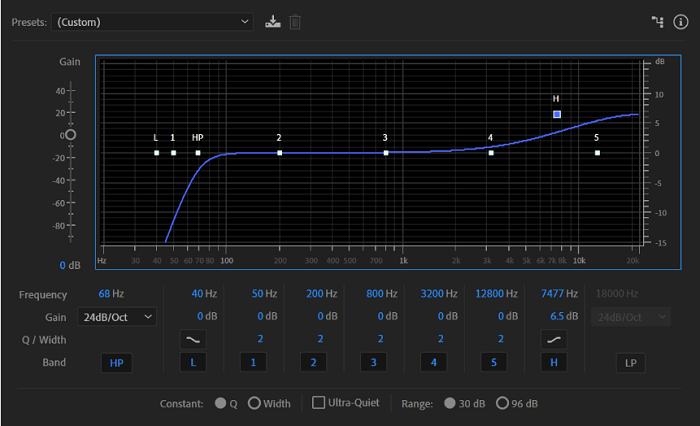This screenshot has height=426, width=700.
Task: Toggle the HP band button
Action: [x=118, y=362]
